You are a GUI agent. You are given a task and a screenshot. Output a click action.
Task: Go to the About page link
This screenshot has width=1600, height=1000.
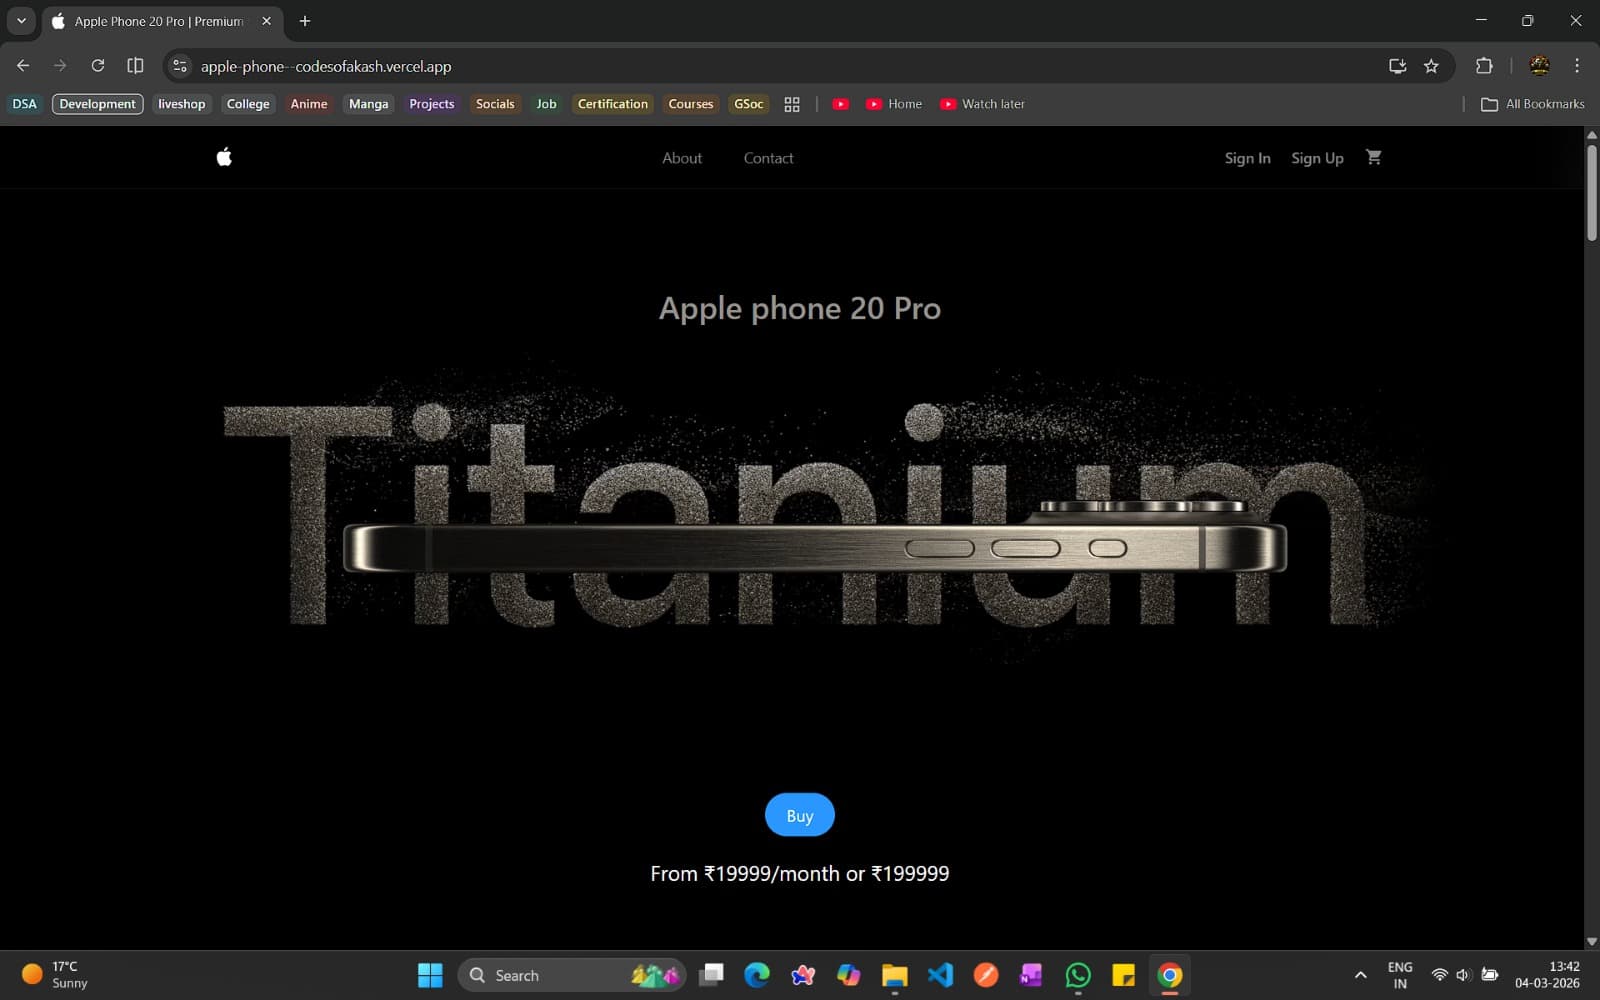(x=682, y=158)
